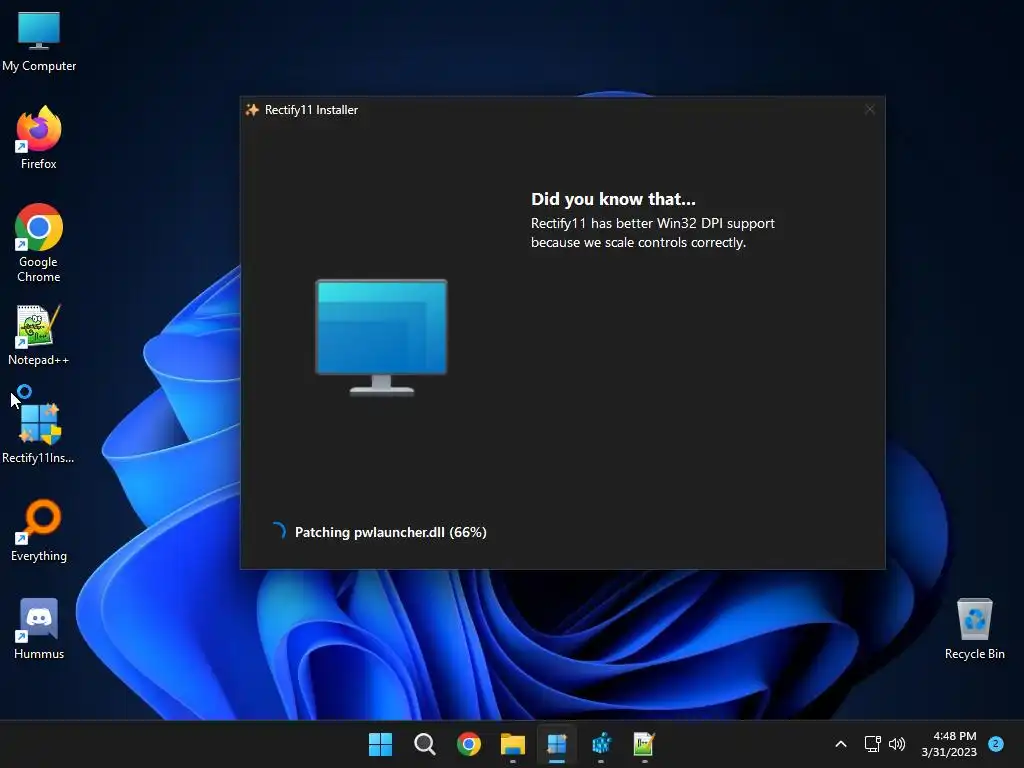Screen dimensions: 1024x768
Task: Launch Chrome from the taskbar
Action: coord(468,744)
